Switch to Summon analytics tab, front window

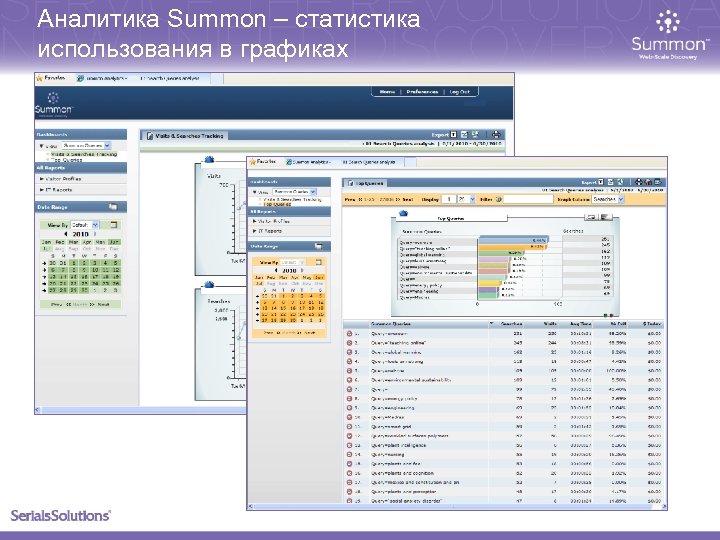308,162
